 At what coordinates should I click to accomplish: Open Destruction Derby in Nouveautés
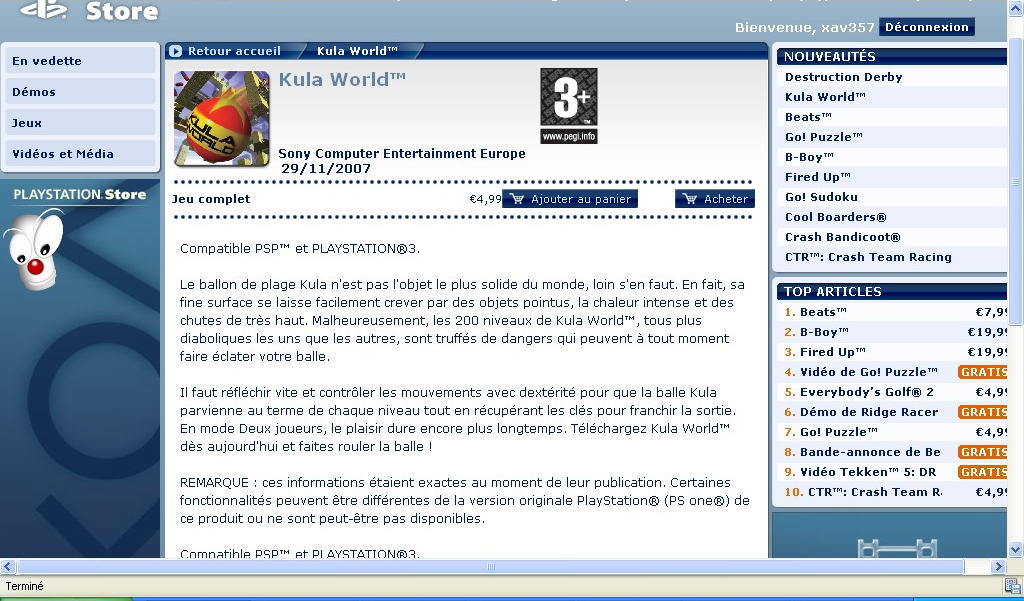pyautogui.click(x=844, y=77)
